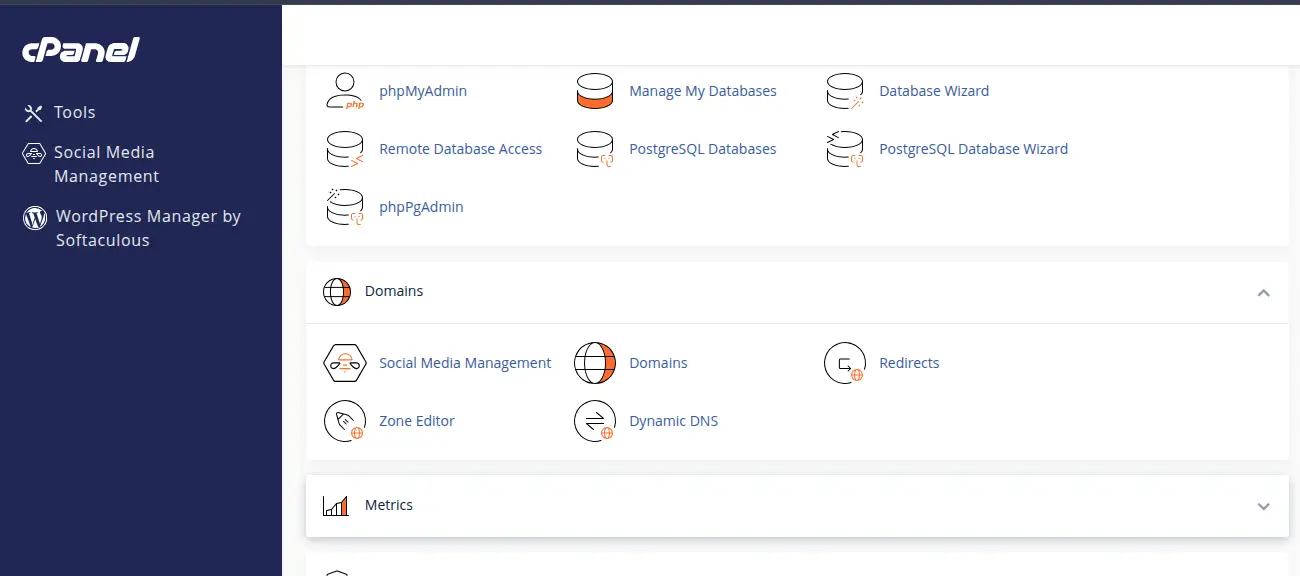Open the Redirects link

coord(909,363)
